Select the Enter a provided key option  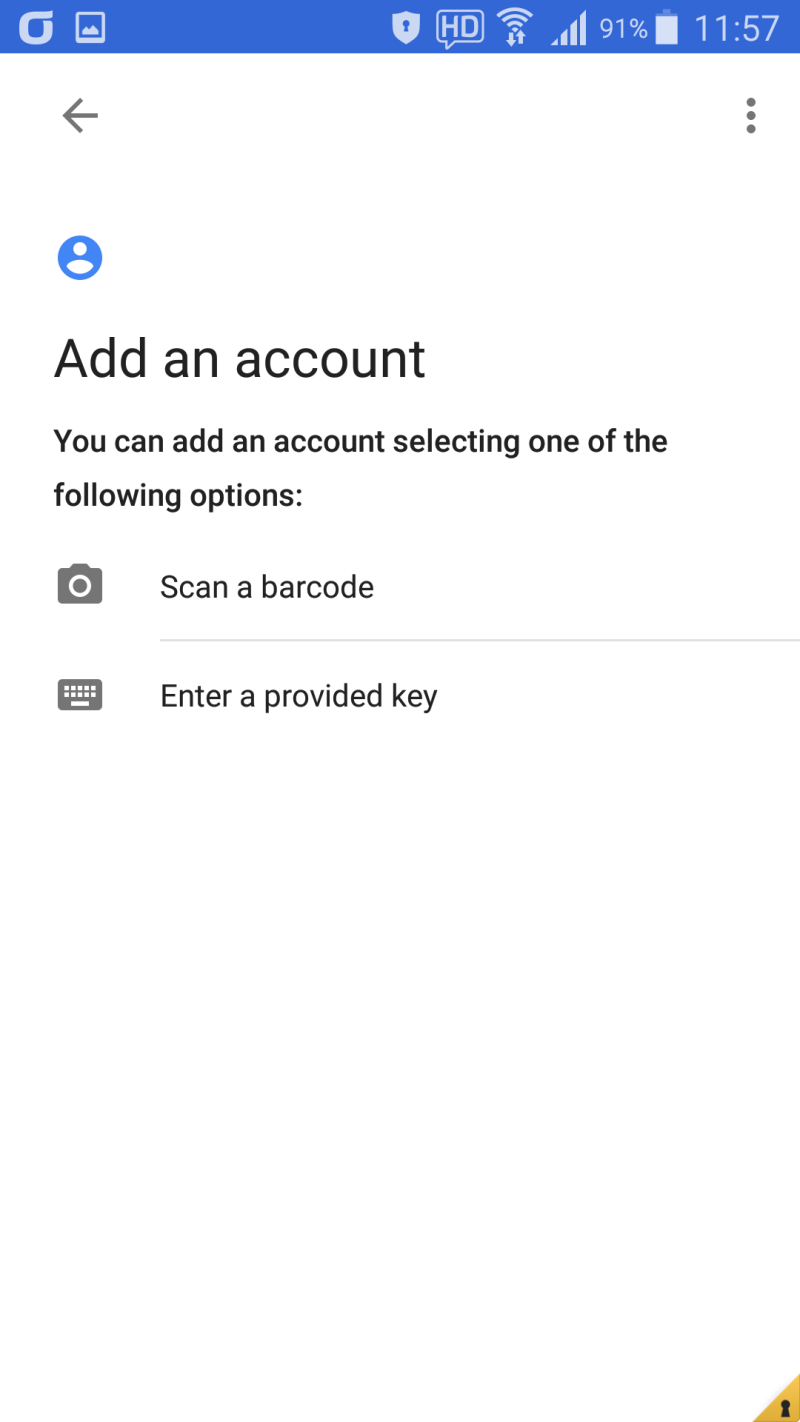[299, 696]
